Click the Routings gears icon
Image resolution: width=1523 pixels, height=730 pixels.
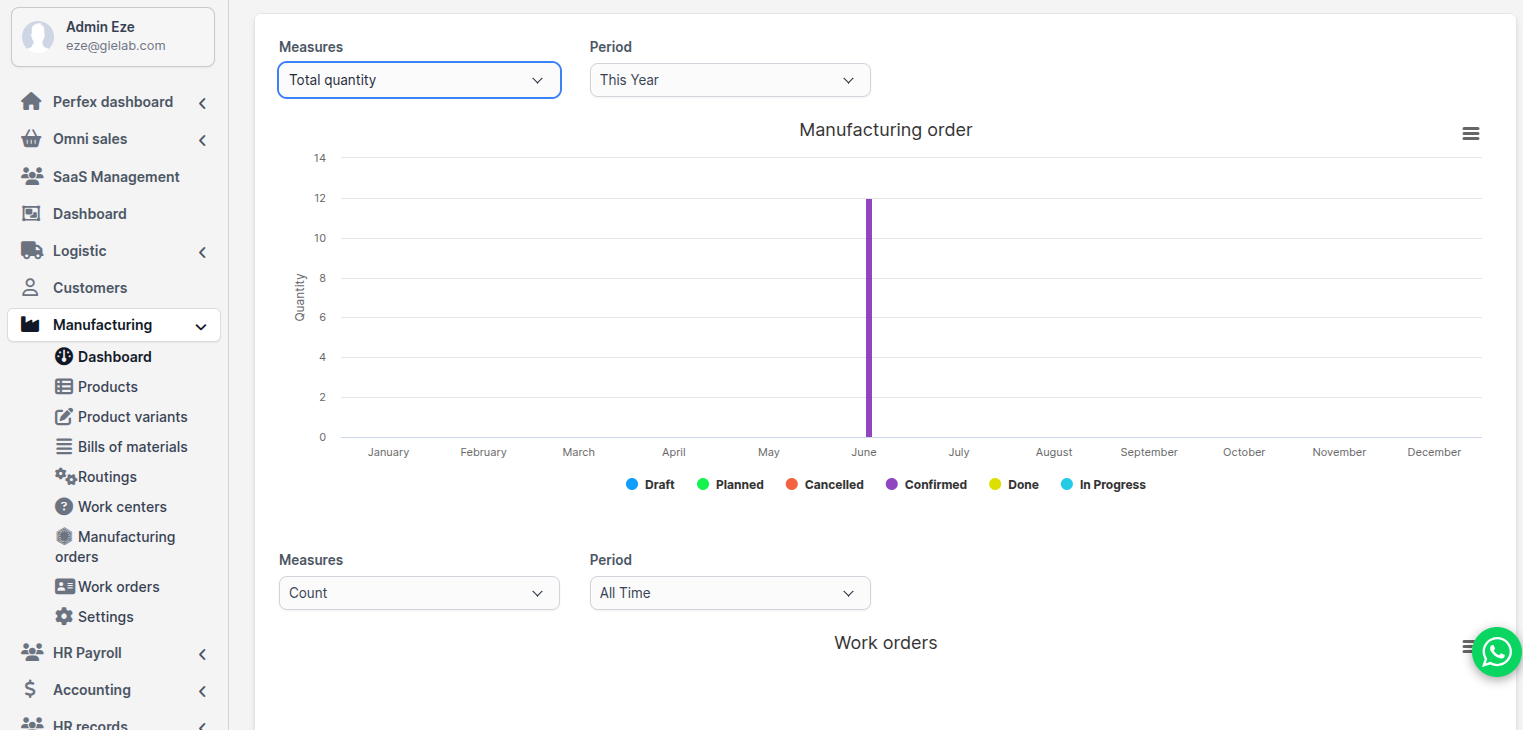[x=65, y=477]
